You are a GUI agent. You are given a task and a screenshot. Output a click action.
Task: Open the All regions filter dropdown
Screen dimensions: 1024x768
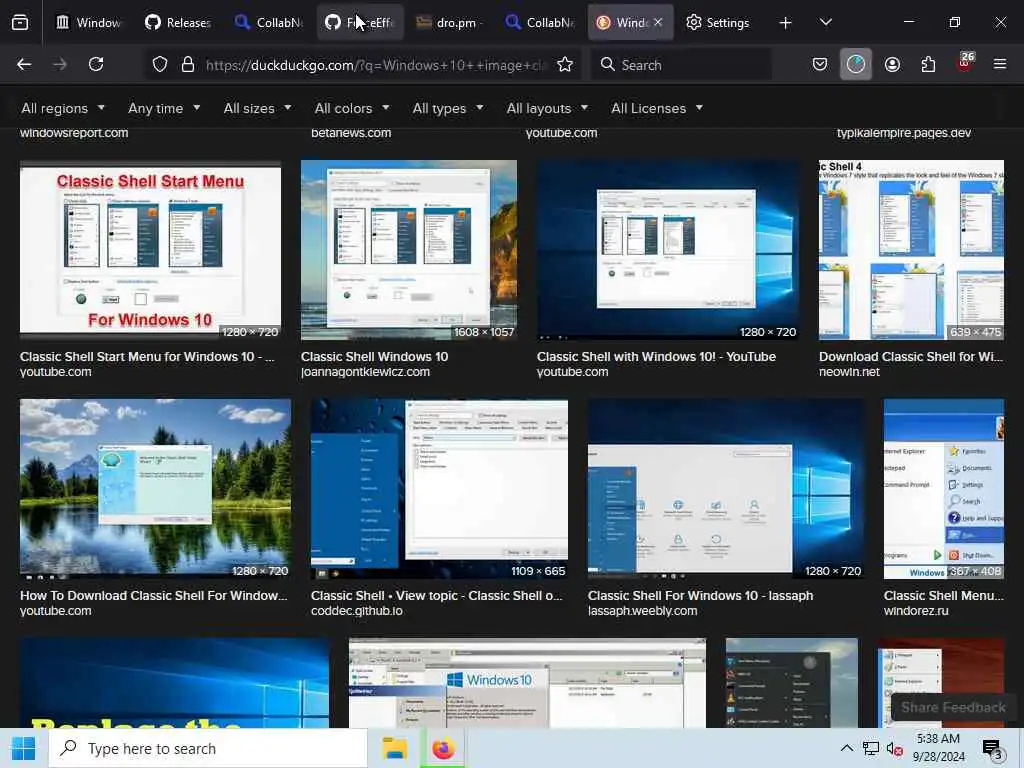point(63,108)
